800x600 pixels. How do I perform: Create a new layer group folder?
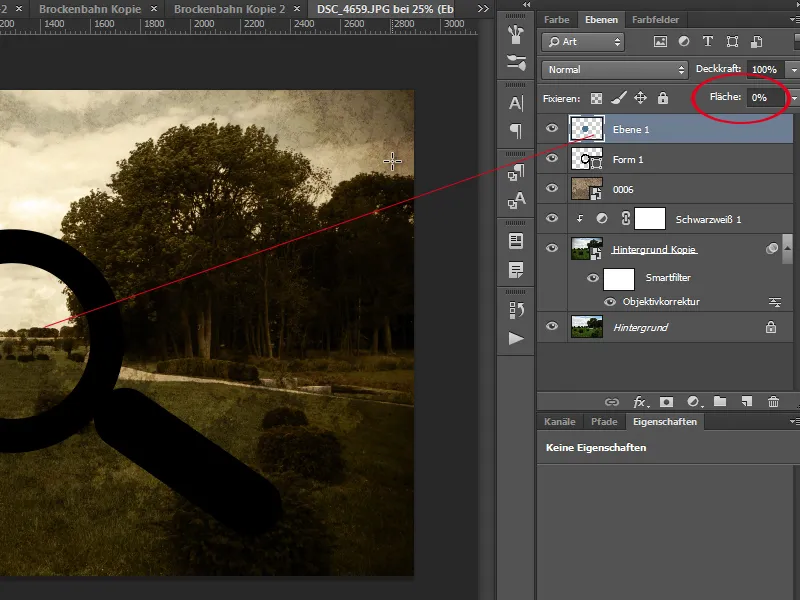(x=720, y=402)
